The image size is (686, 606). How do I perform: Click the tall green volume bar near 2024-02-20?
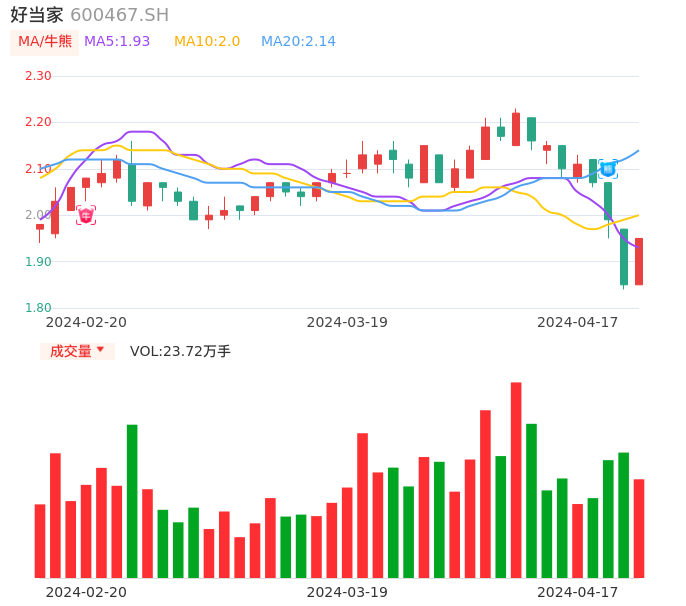click(x=132, y=501)
